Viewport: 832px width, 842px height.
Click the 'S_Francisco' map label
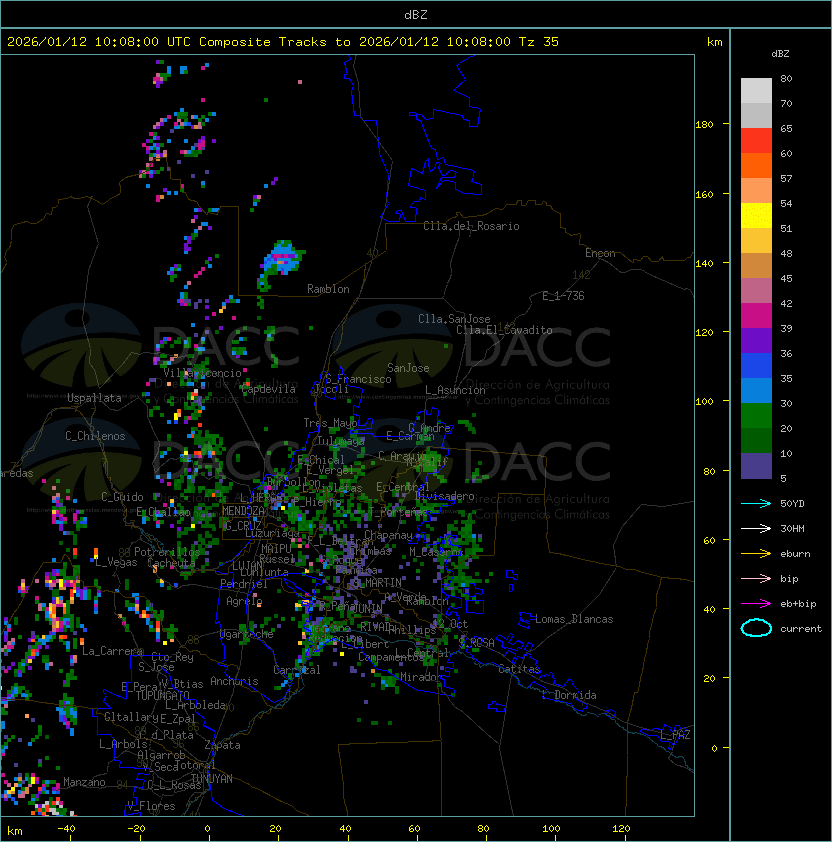pyautogui.click(x=358, y=379)
